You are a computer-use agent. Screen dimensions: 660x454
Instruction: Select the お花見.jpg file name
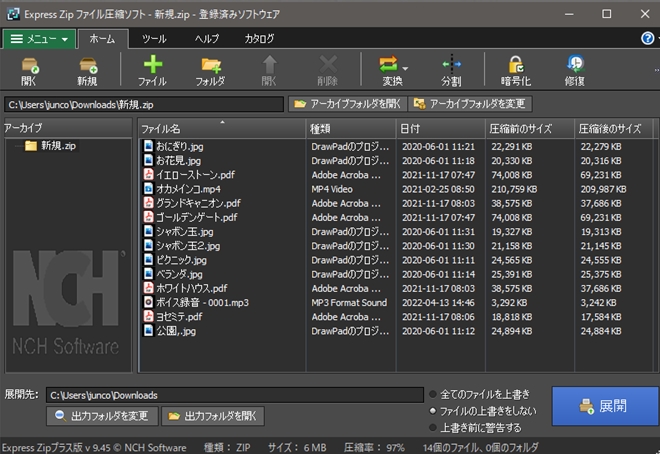tap(178, 160)
